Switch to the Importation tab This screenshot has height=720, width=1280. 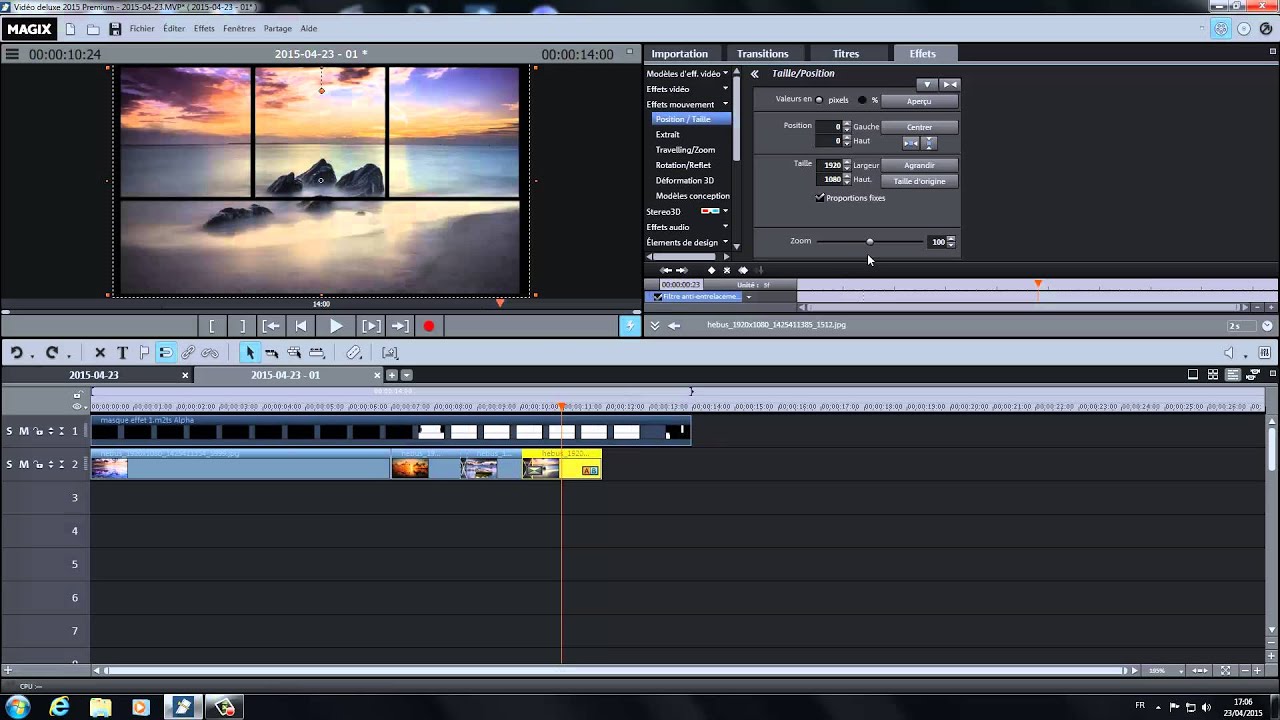[x=680, y=54]
